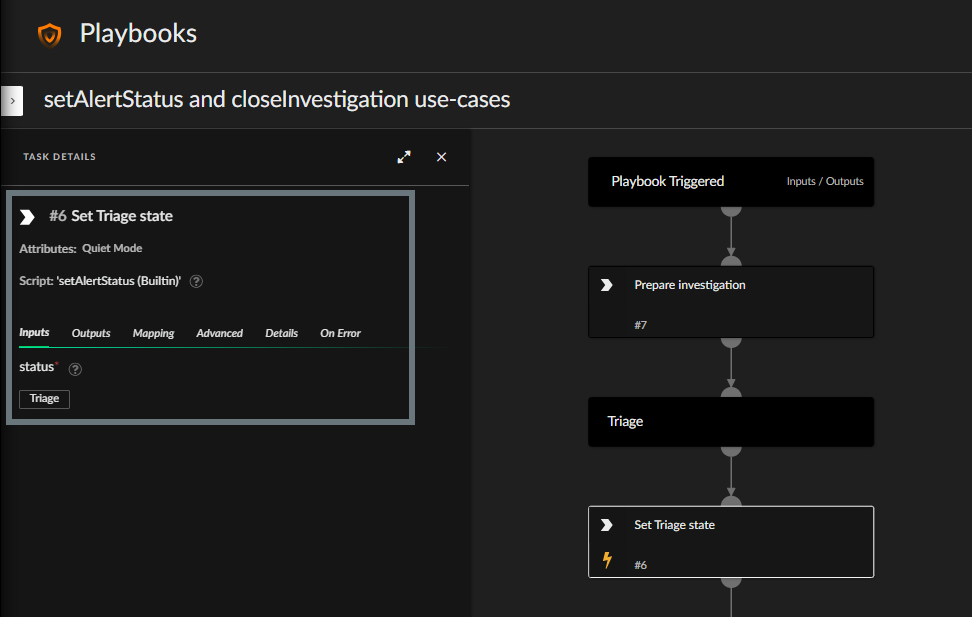
Task: Select the Playbook Triggered node
Action: (x=731, y=182)
